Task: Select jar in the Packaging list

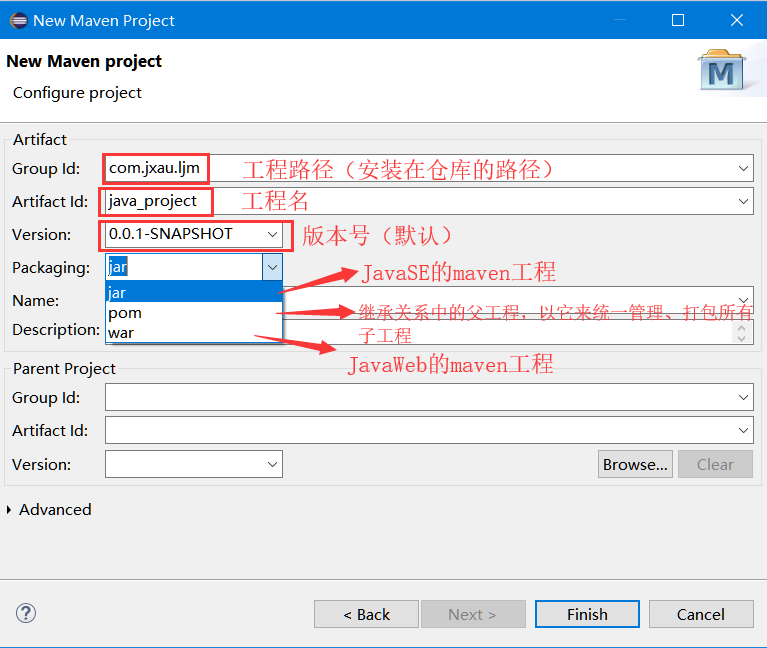Action: [194, 292]
